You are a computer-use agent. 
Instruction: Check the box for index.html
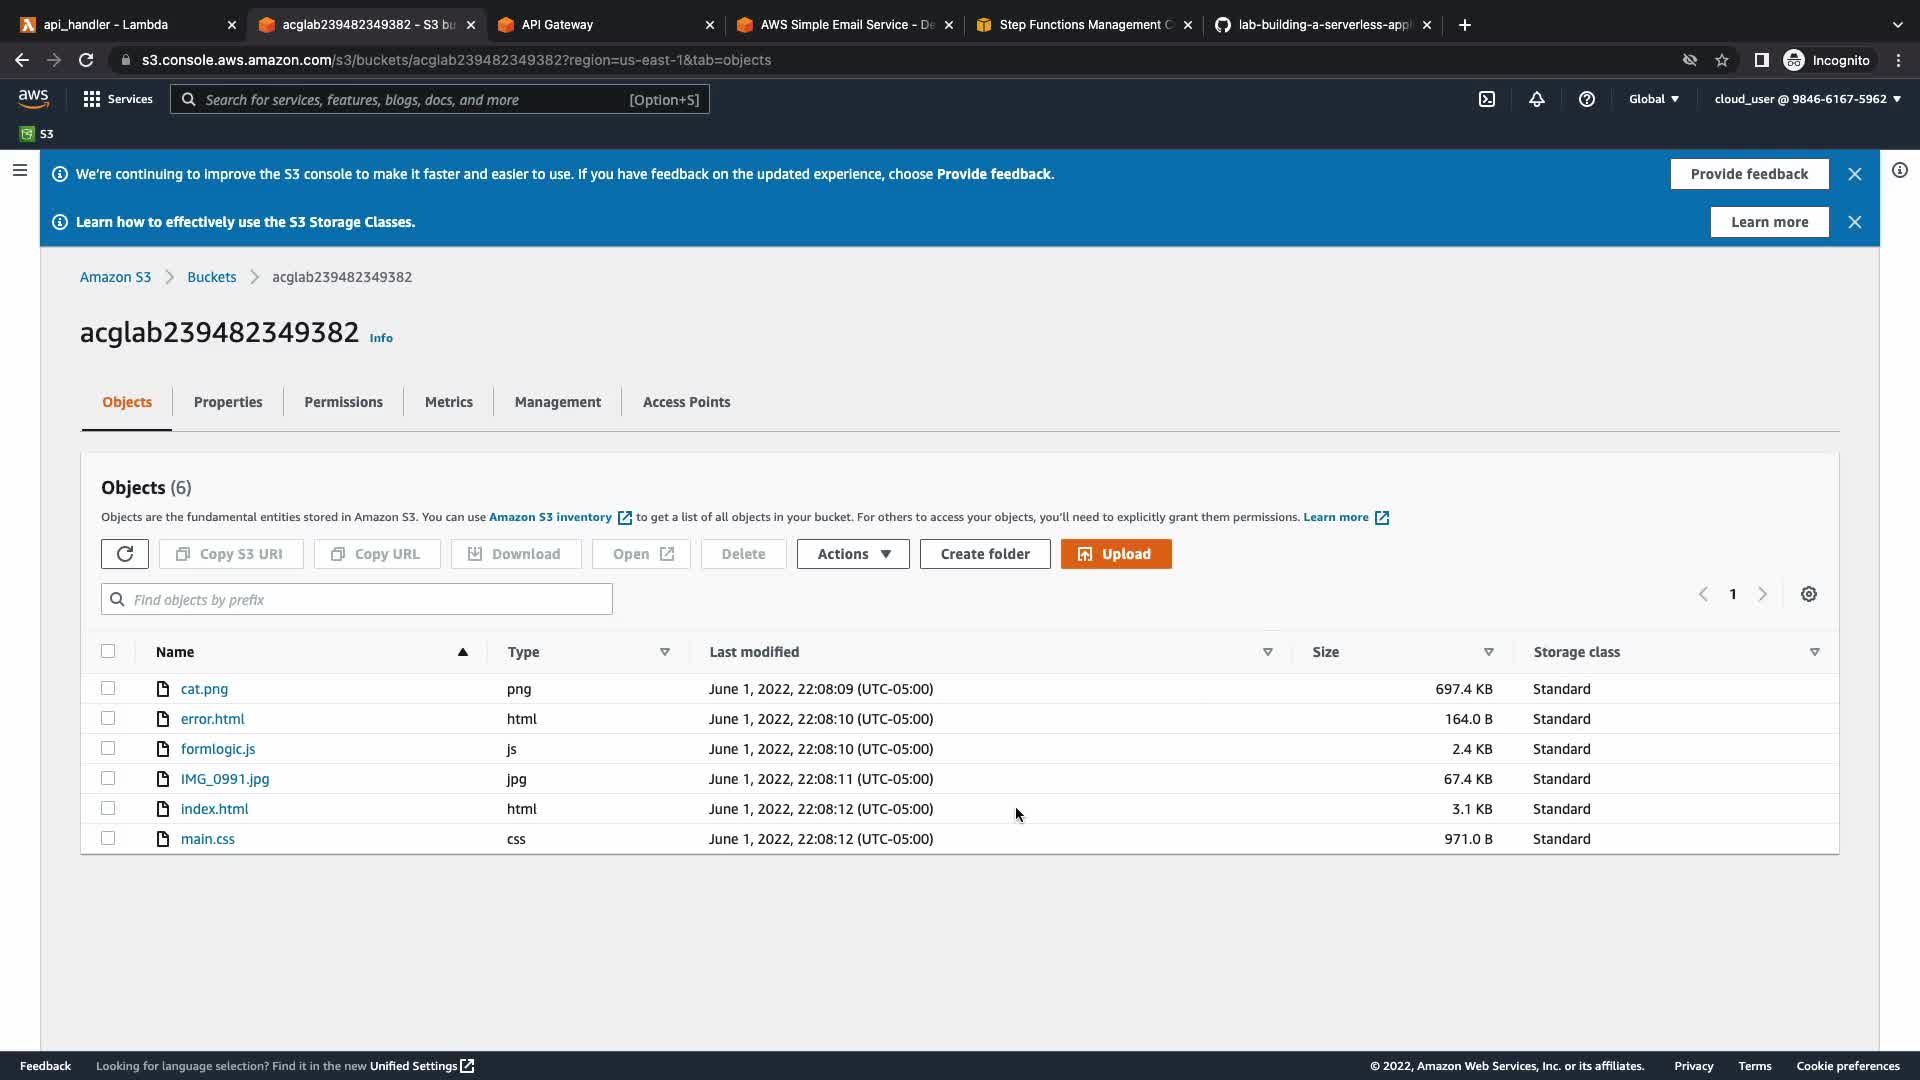pyautogui.click(x=108, y=808)
